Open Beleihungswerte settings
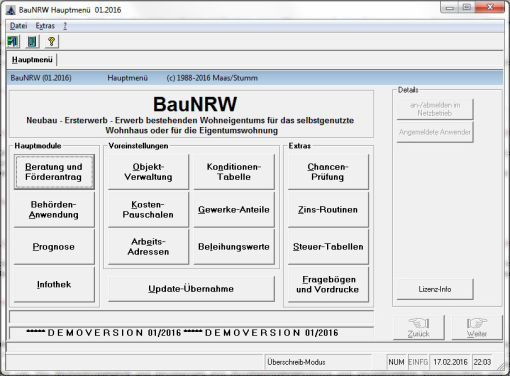Screen dimensions: 510x376 click(x=234, y=247)
